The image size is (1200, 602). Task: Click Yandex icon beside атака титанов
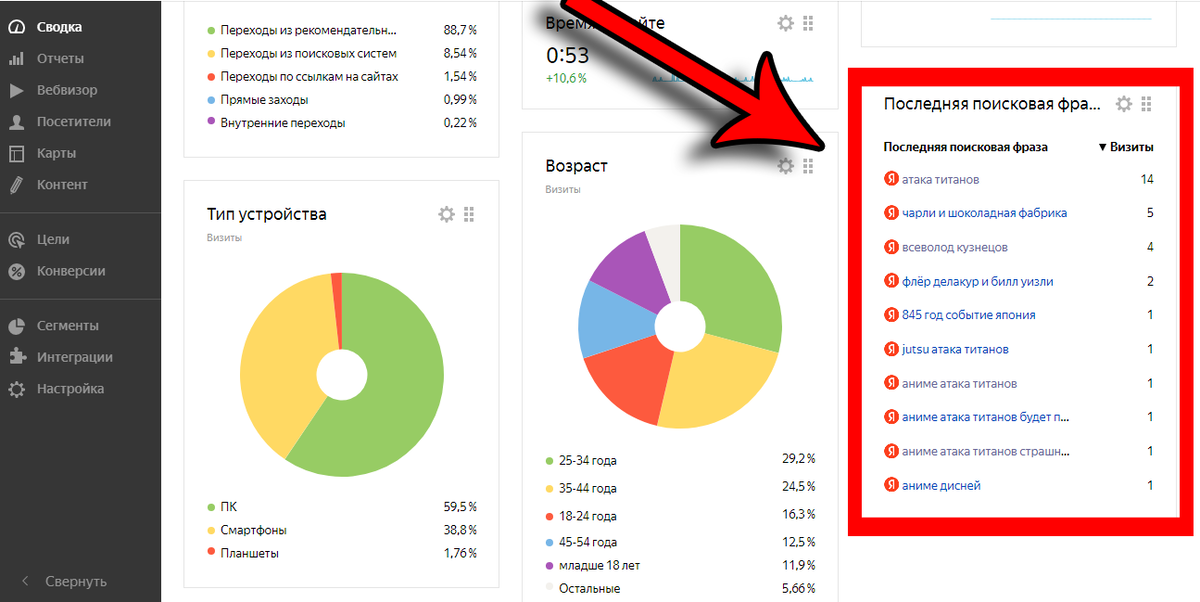891,179
